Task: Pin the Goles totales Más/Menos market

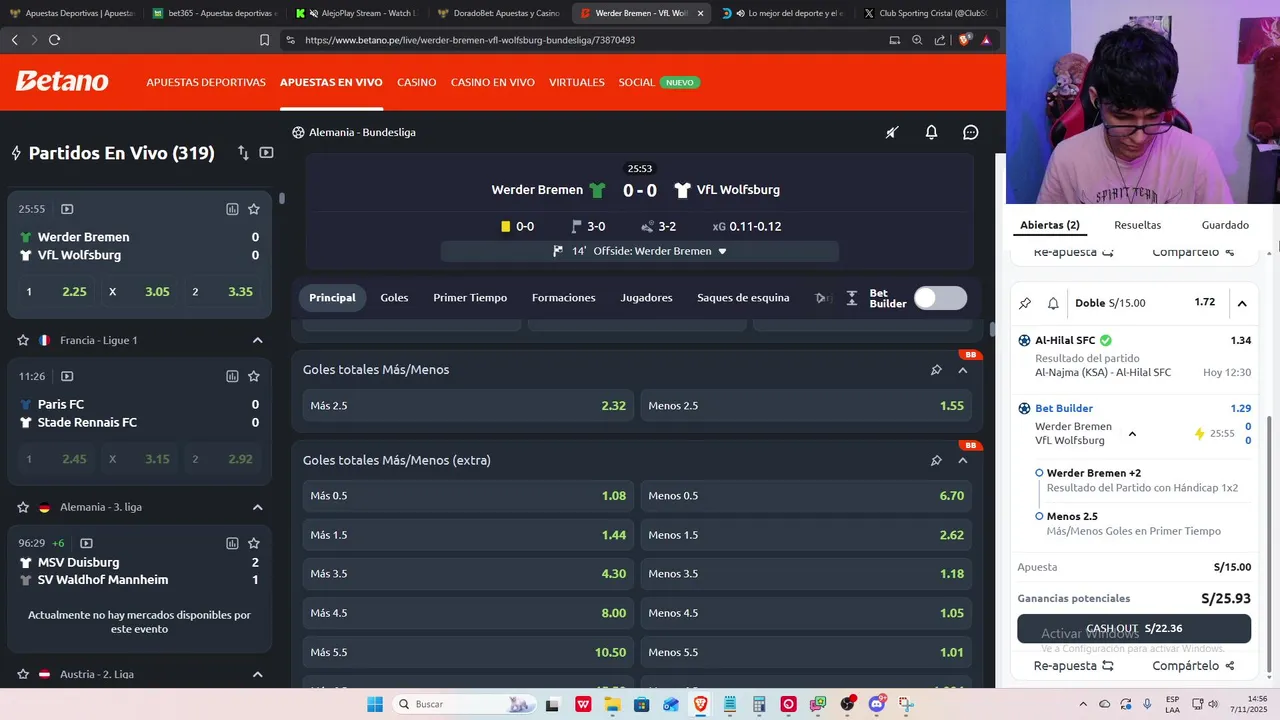Action: tap(936, 370)
